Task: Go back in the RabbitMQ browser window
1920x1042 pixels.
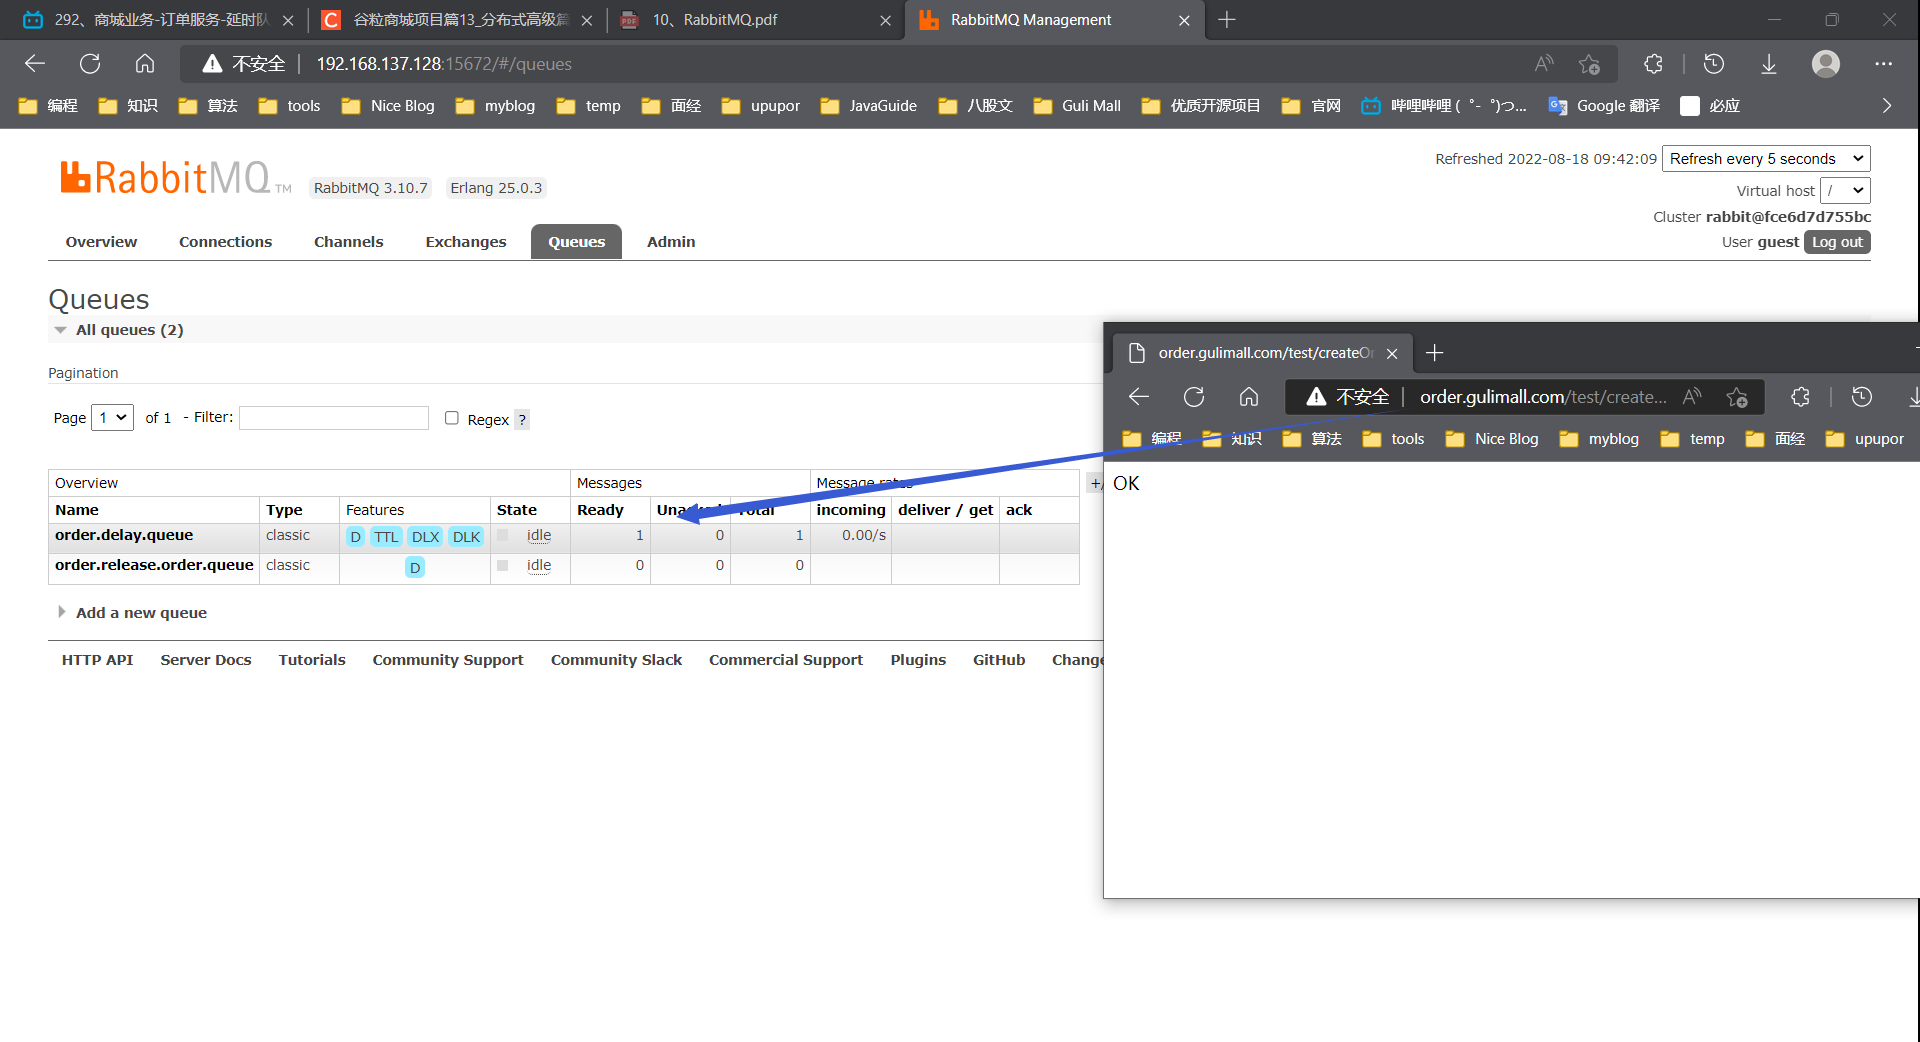Action: pyautogui.click(x=35, y=64)
